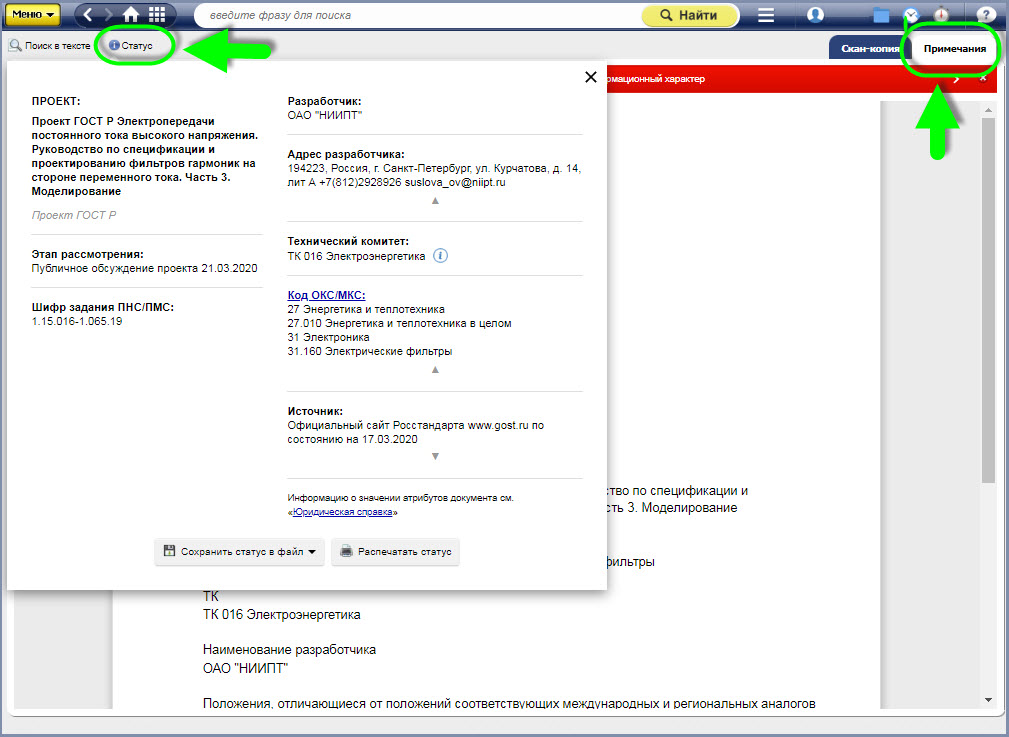Expand the Источник section arrow
The width and height of the screenshot is (1009, 737).
[434, 457]
